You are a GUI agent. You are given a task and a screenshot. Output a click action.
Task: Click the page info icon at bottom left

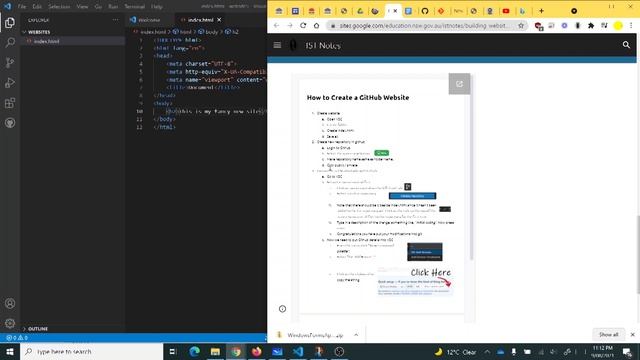pos(282,309)
